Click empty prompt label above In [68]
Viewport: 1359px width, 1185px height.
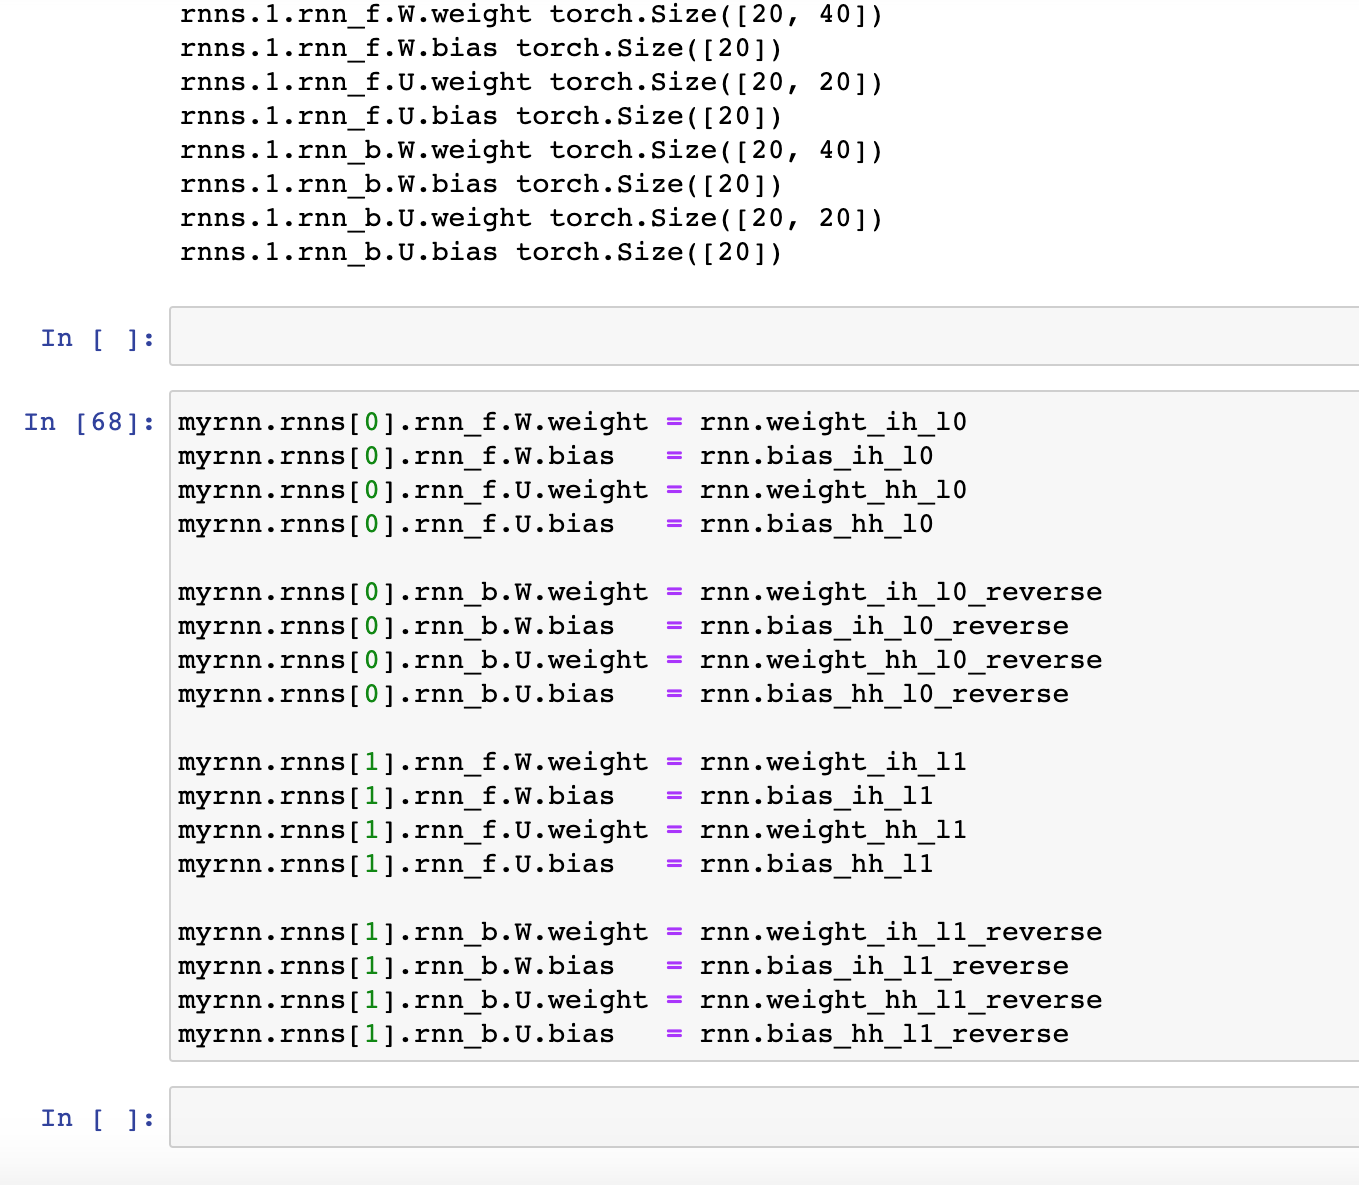98,338
